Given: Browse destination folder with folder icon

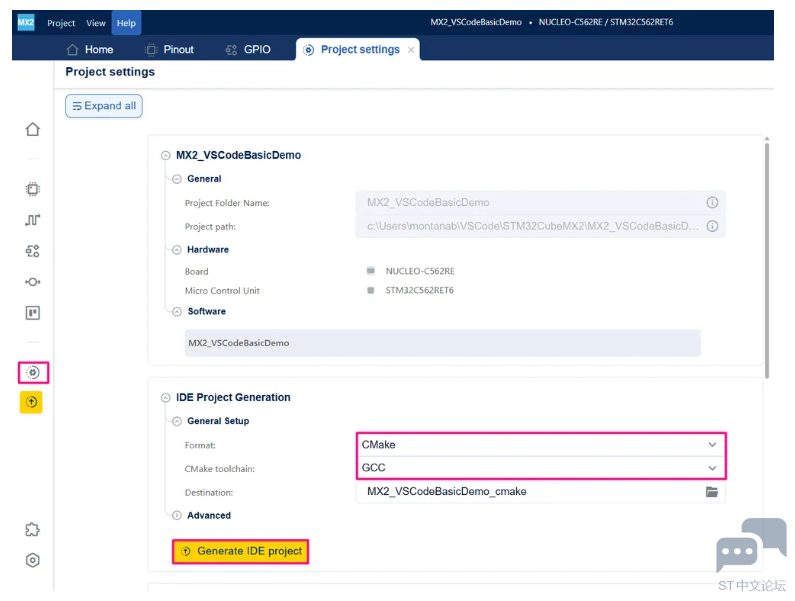Looking at the screenshot, I should (x=712, y=491).
